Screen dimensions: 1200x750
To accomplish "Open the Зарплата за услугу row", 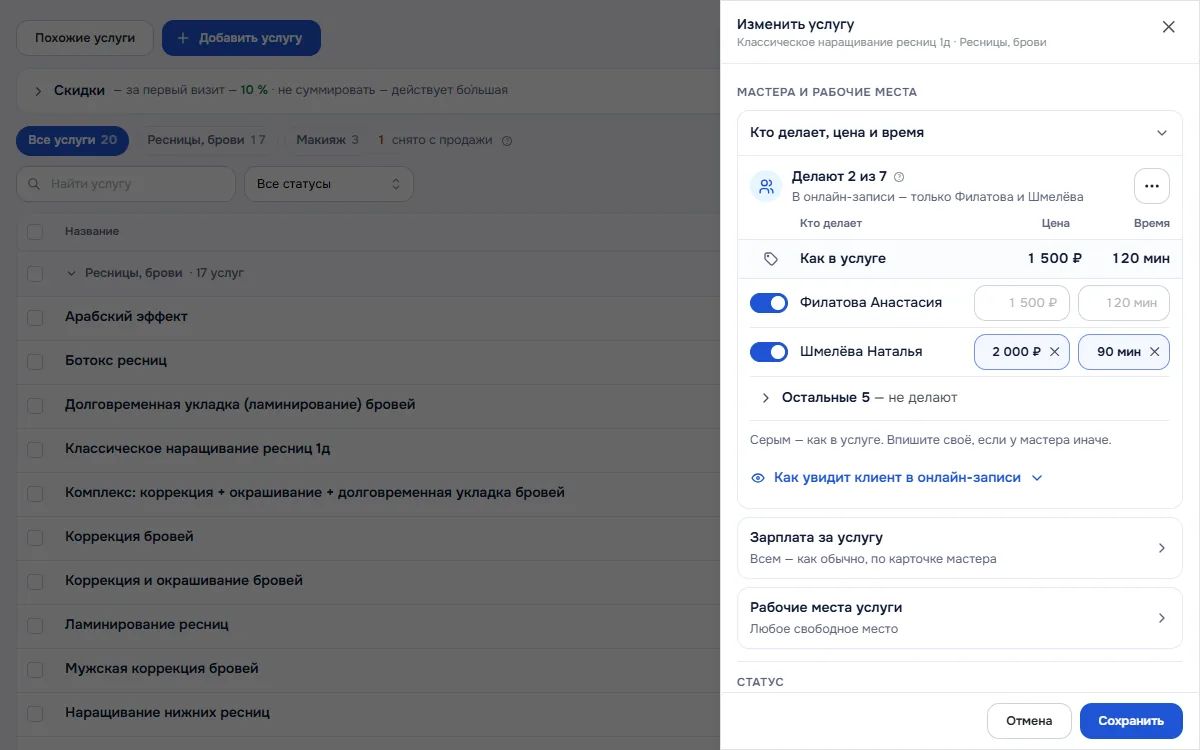I will [x=960, y=548].
